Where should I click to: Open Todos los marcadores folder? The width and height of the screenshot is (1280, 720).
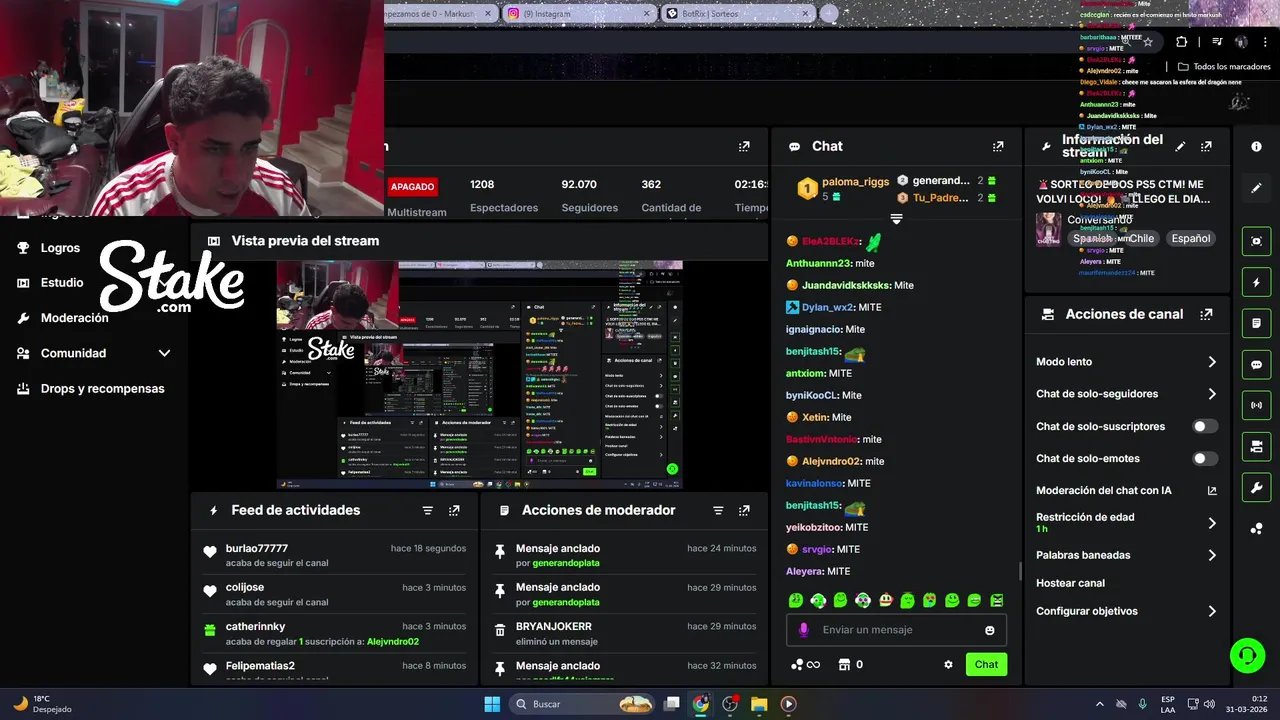(x=1224, y=67)
